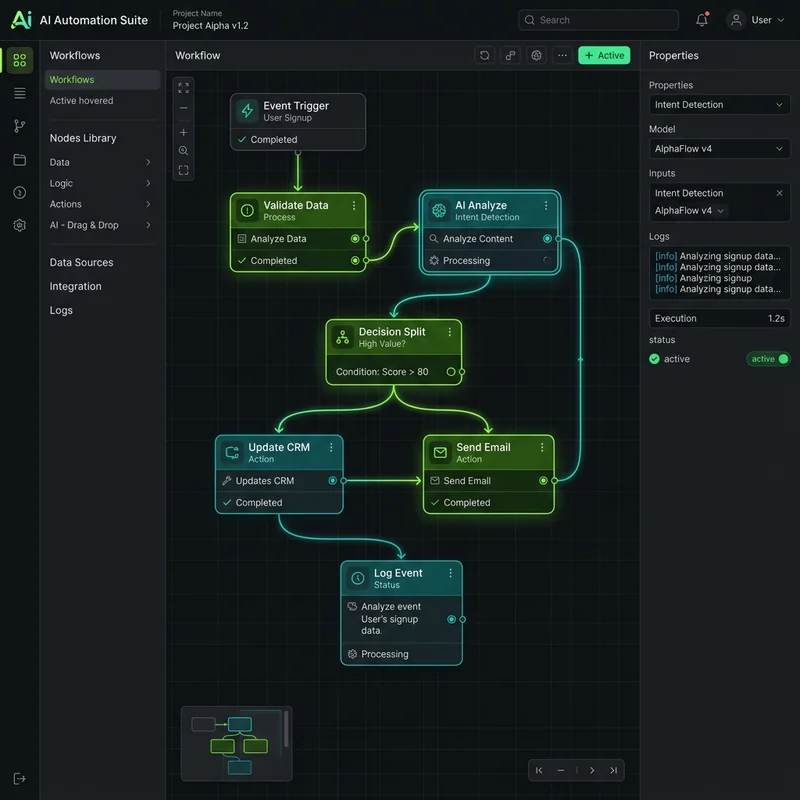Click the refresh icon in workflow toolbar
This screenshot has height=800, width=800.
click(484, 55)
